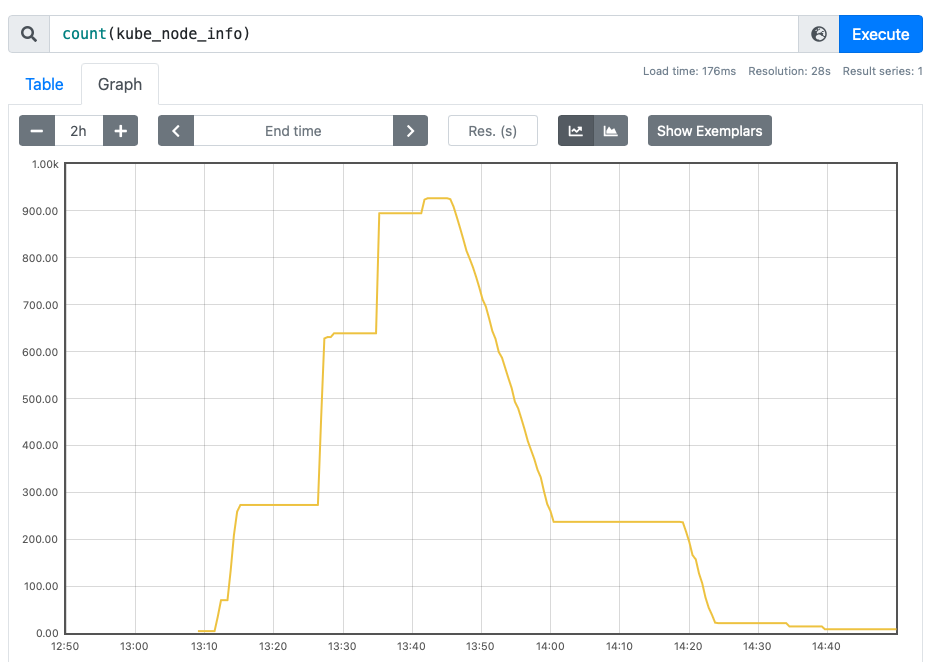Click the Load time: 176ms text
934x662 pixels.
(x=689, y=71)
